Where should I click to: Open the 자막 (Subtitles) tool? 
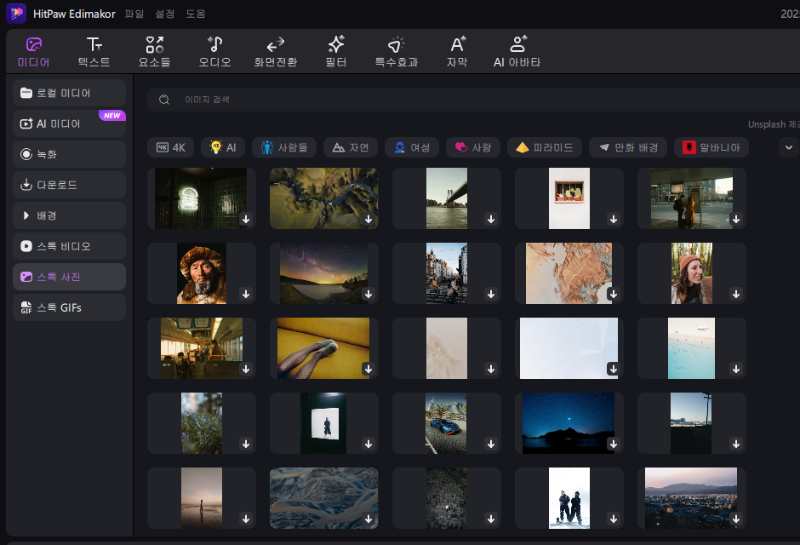coord(457,51)
